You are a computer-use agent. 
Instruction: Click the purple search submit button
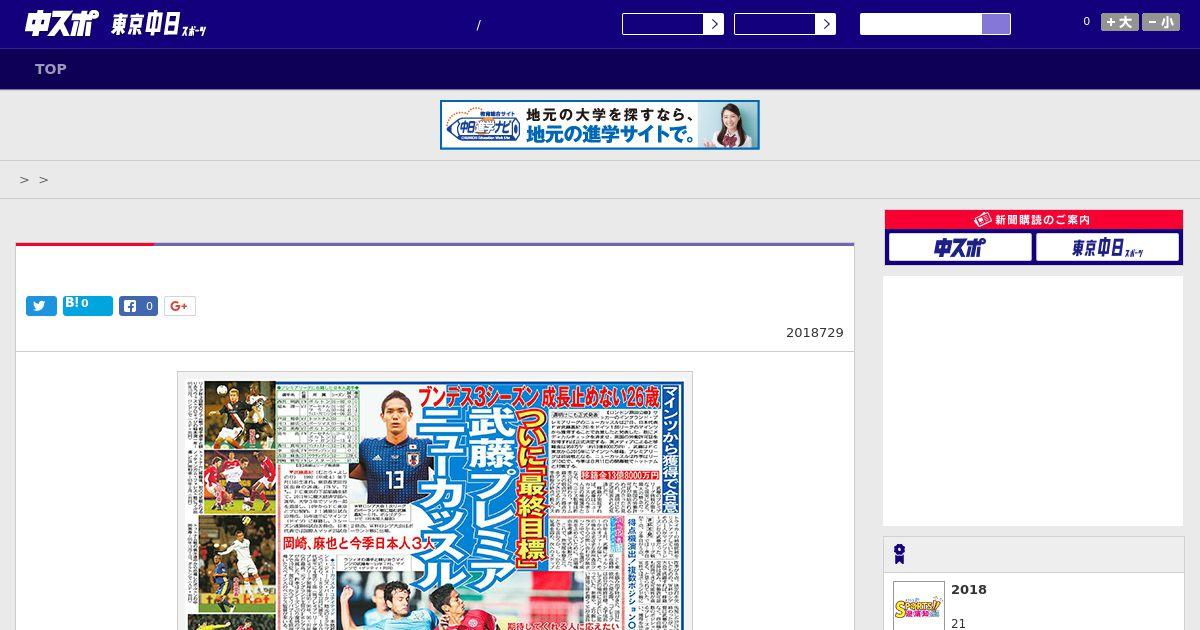click(996, 24)
